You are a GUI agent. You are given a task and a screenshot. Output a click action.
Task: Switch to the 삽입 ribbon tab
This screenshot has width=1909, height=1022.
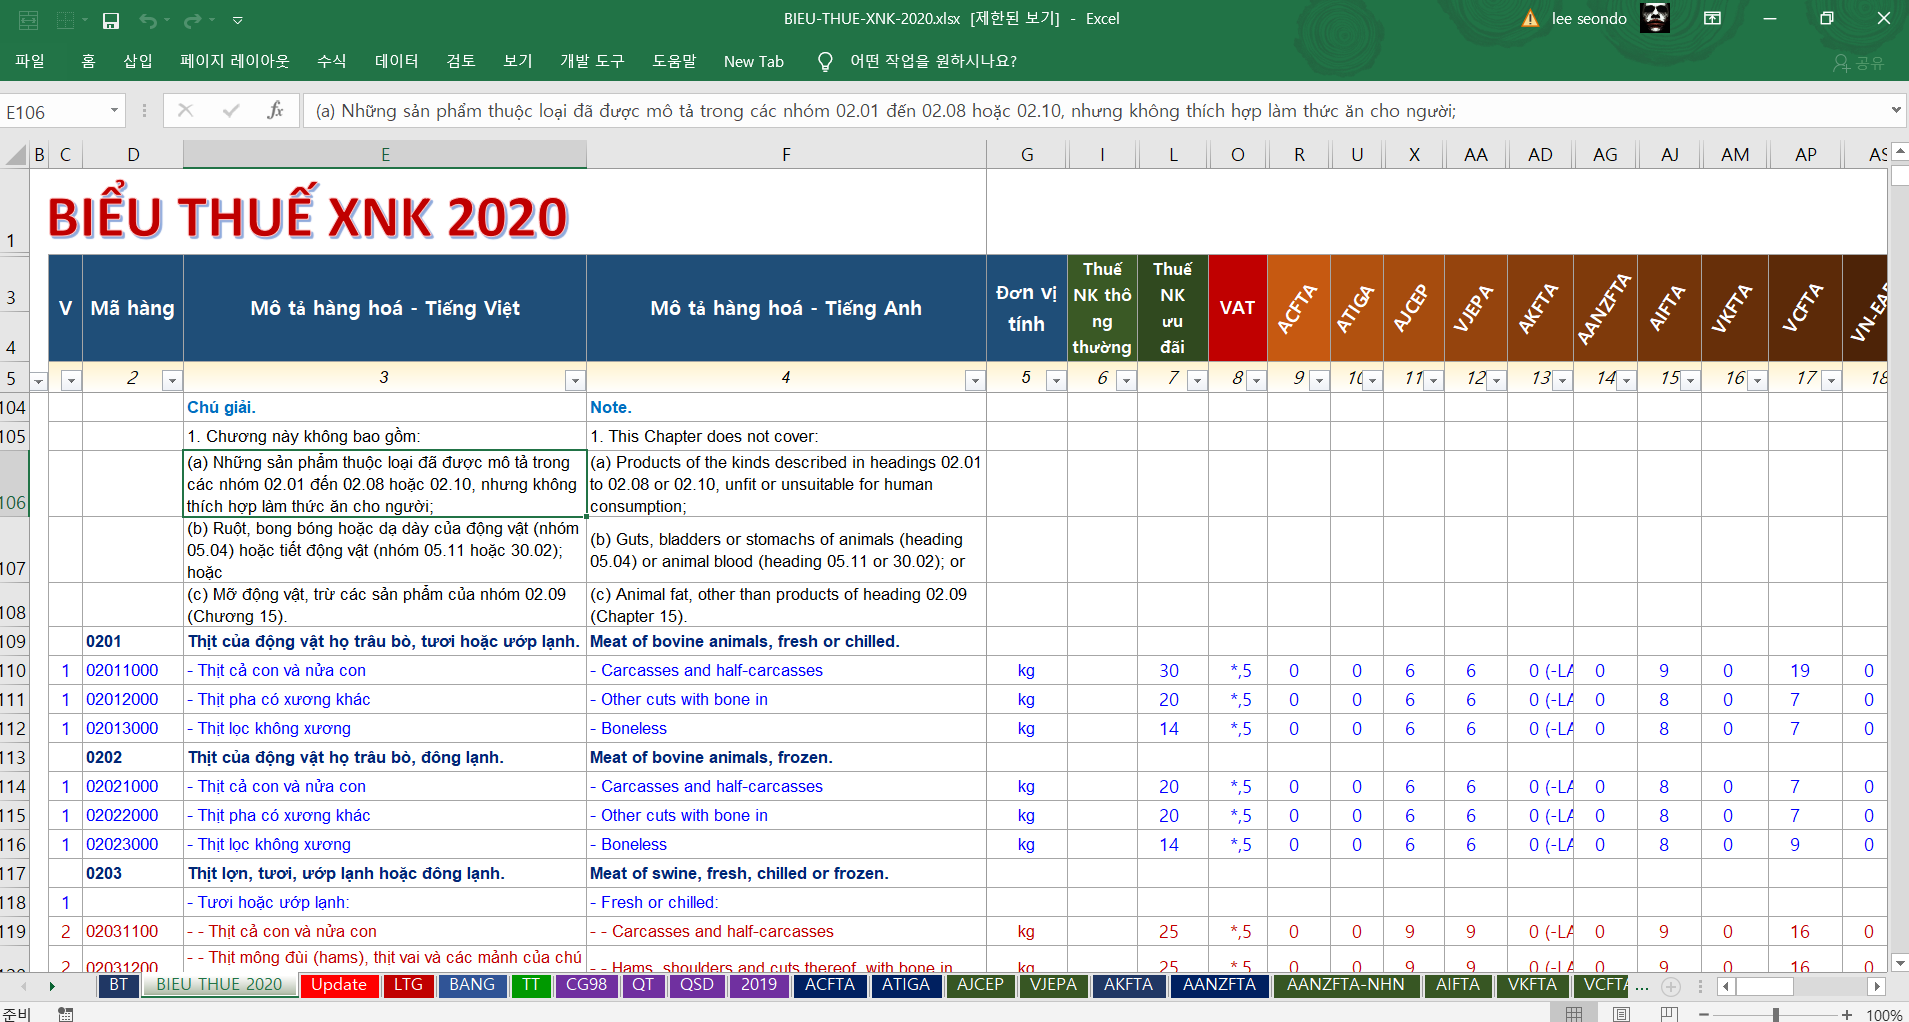point(138,61)
